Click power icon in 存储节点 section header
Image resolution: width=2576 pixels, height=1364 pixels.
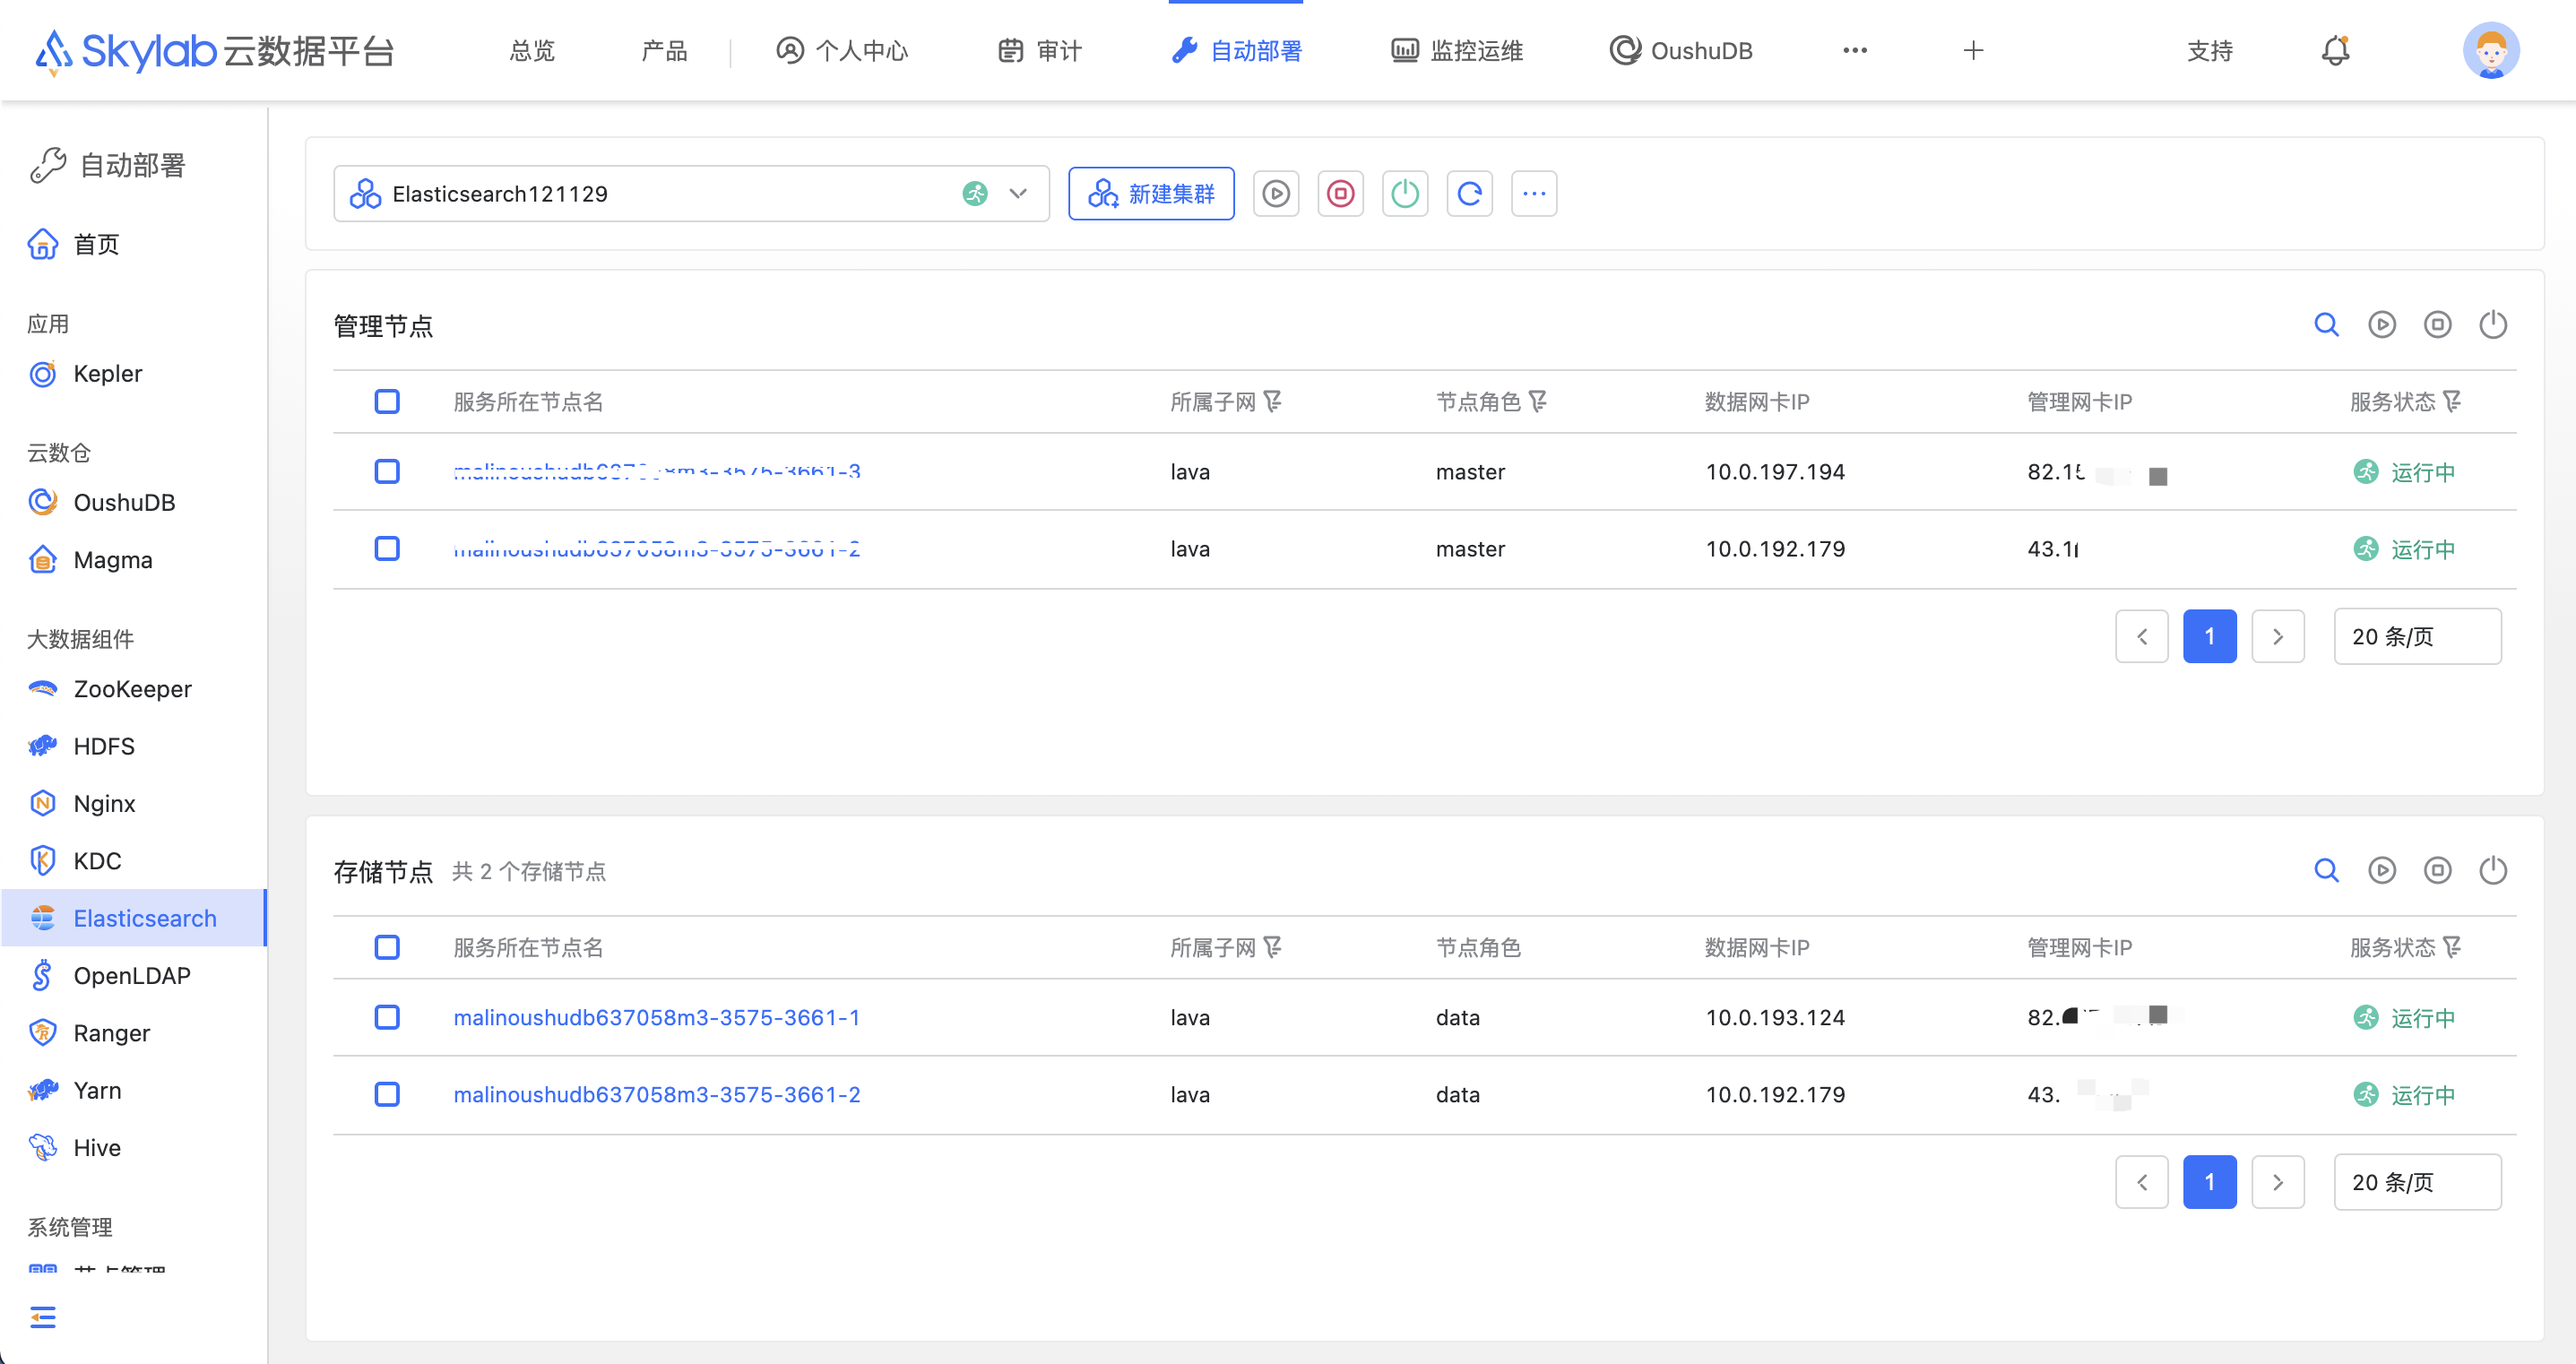point(2493,870)
